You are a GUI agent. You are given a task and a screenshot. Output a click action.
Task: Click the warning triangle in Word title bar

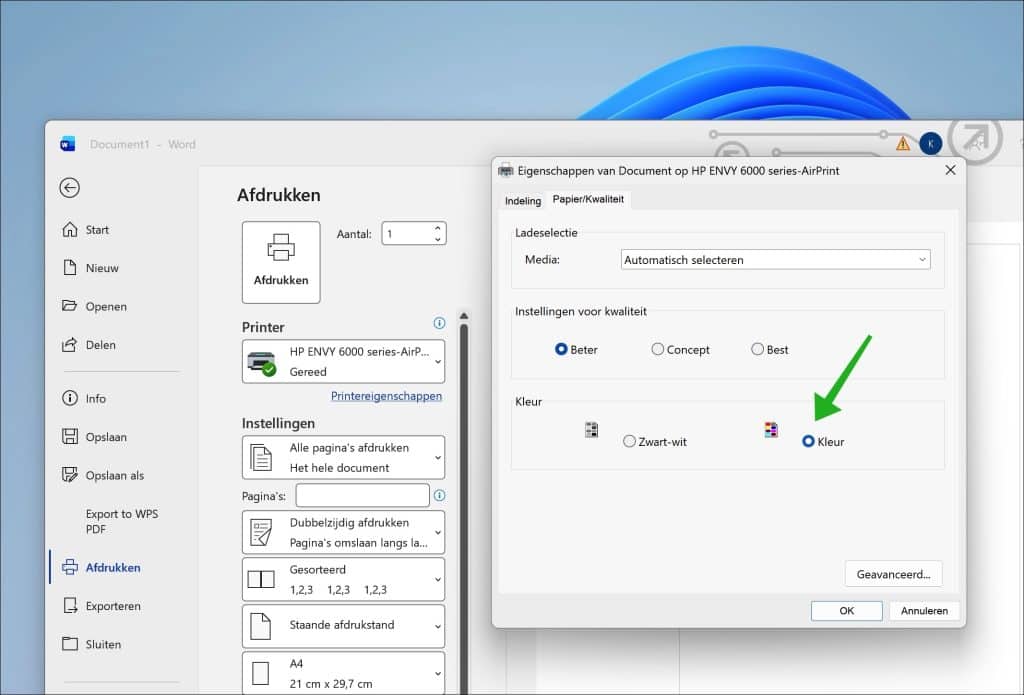point(903,143)
